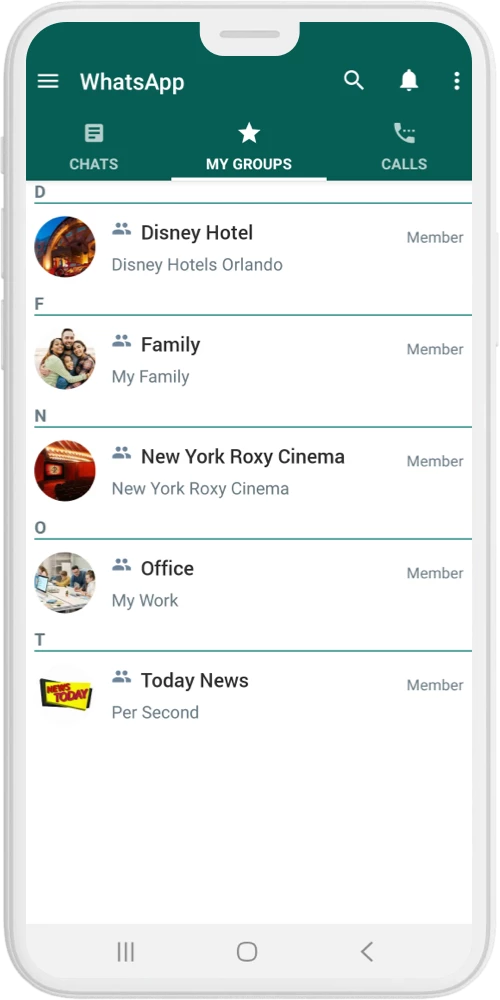Screen dimensions: 500x1000
Task: Click 'Disney Hotels Orlando' subtitle
Action: click(x=197, y=265)
